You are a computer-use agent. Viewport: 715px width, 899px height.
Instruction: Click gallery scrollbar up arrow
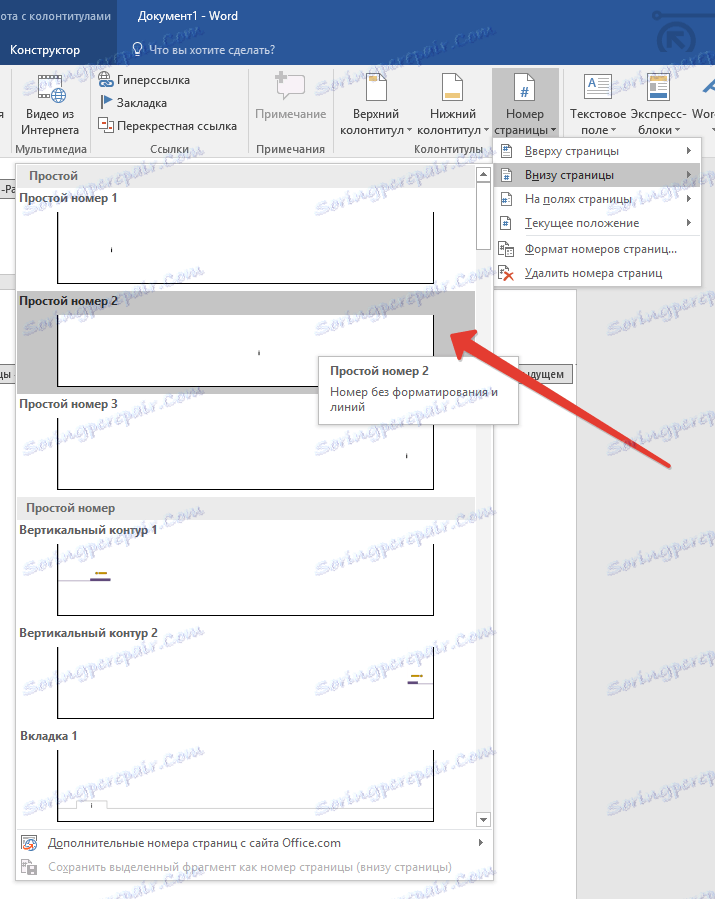tap(483, 174)
